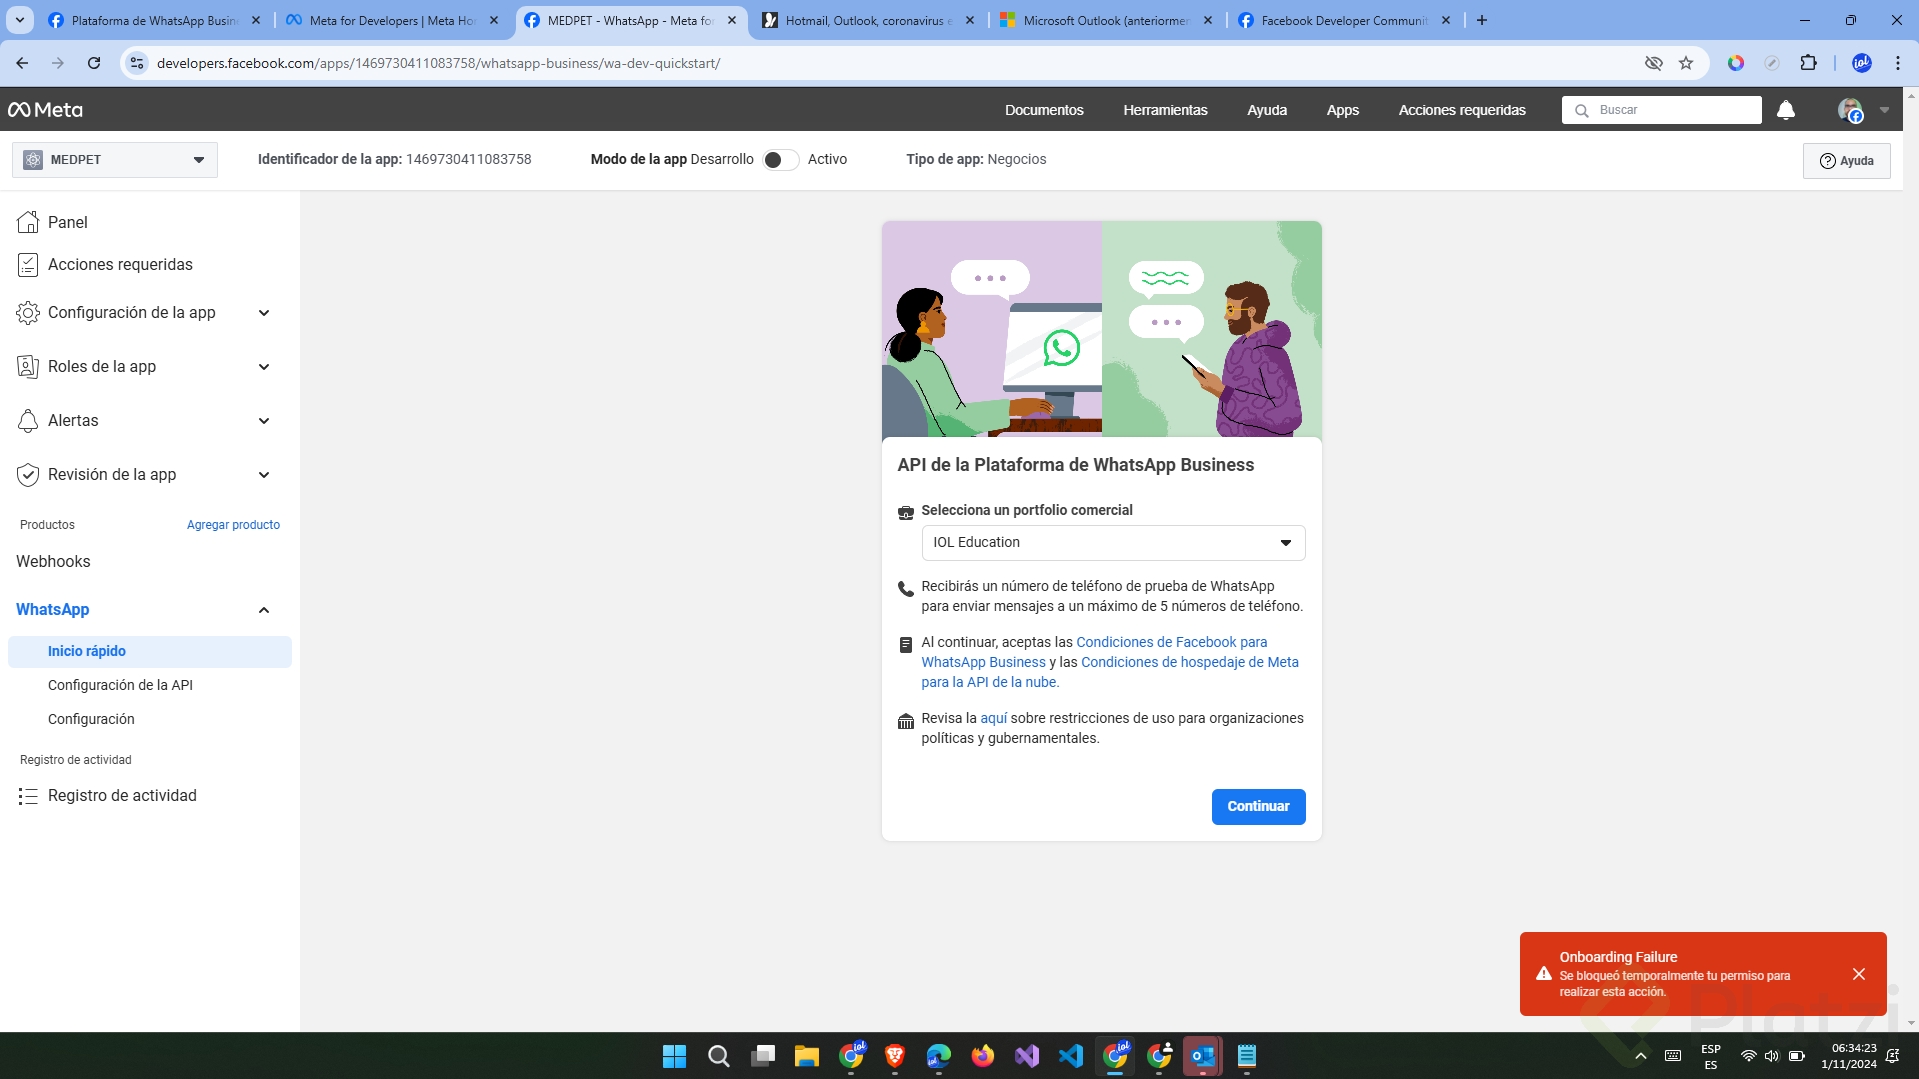
Task: Open the notifications bell
Action: tap(1786, 110)
